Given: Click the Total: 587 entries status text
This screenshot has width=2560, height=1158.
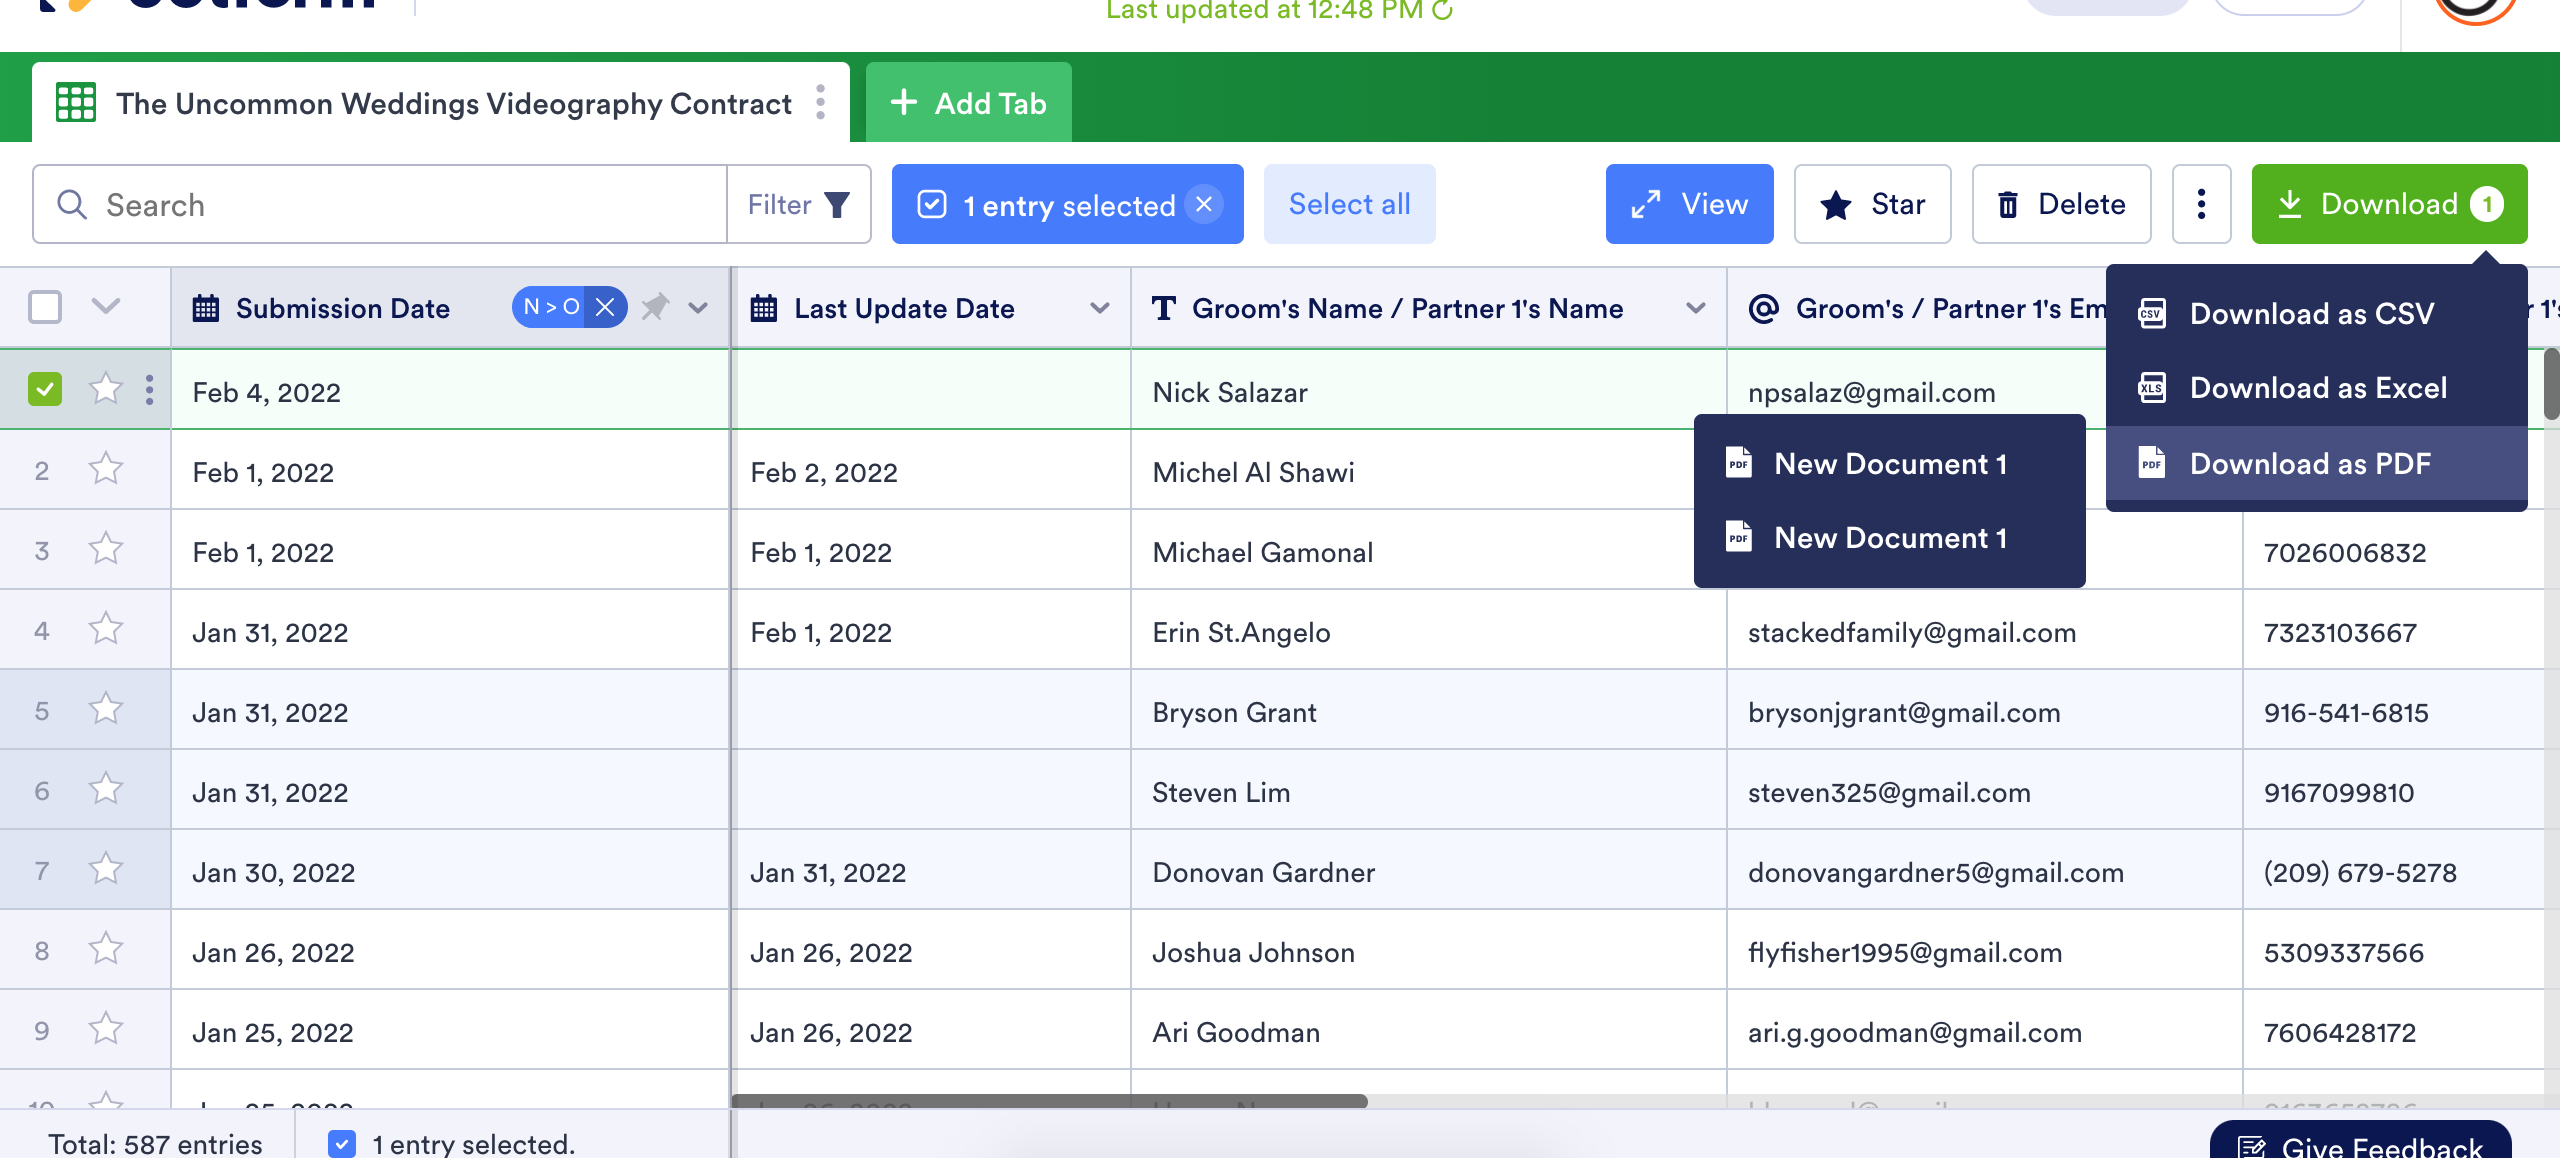Looking at the screenshot, I should 155,1143.
